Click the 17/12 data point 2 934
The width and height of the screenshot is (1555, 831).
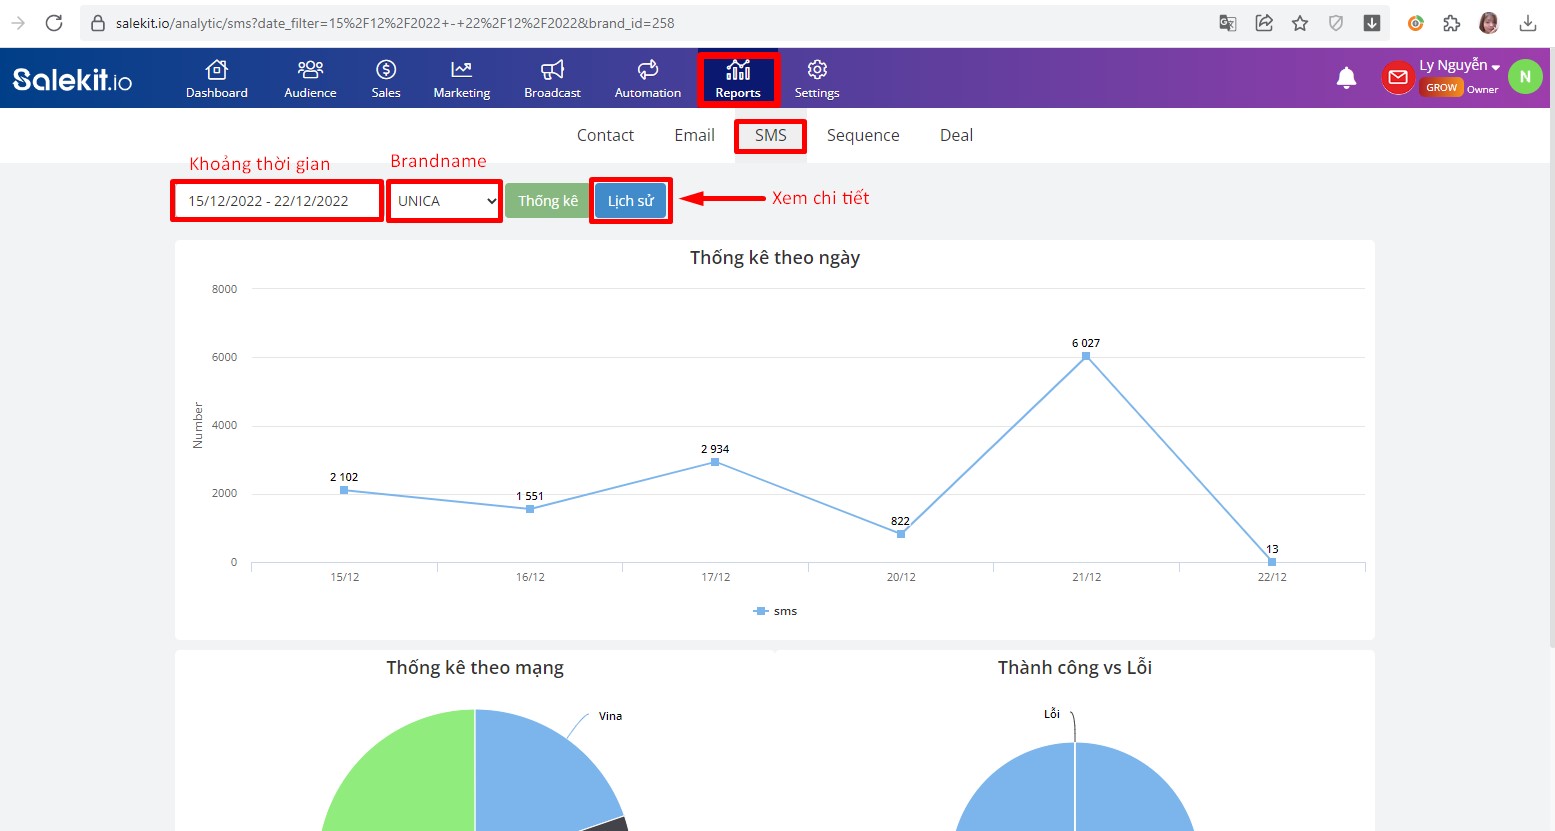[715, 462]
